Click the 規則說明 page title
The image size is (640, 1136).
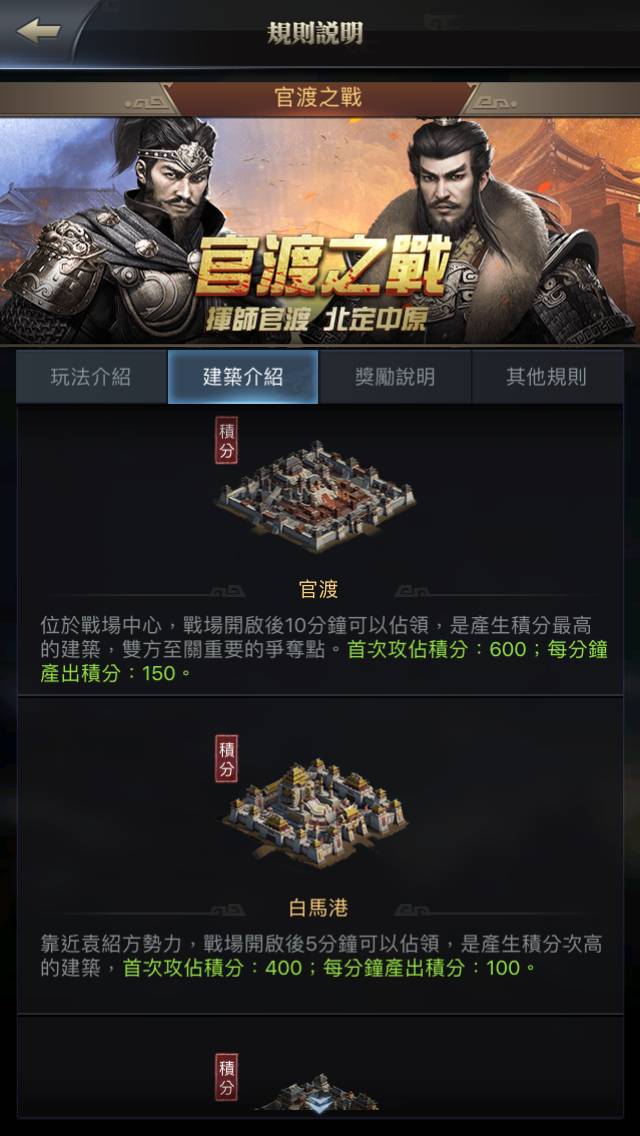[x=315, y=33]
